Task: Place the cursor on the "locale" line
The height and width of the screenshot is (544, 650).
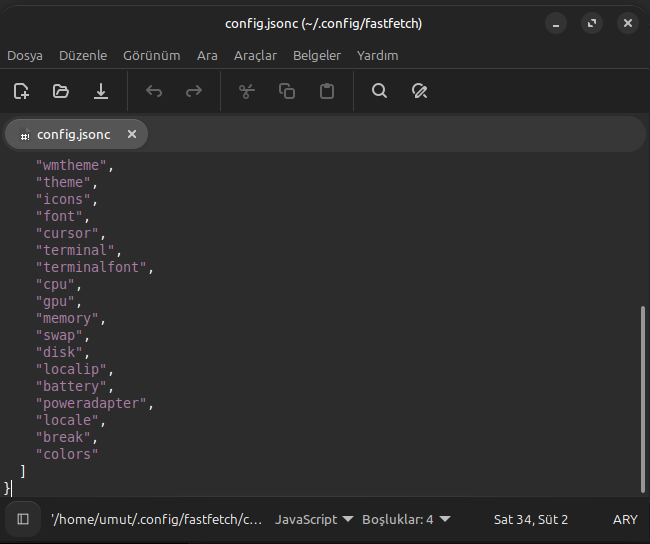Action: (70, 420)
